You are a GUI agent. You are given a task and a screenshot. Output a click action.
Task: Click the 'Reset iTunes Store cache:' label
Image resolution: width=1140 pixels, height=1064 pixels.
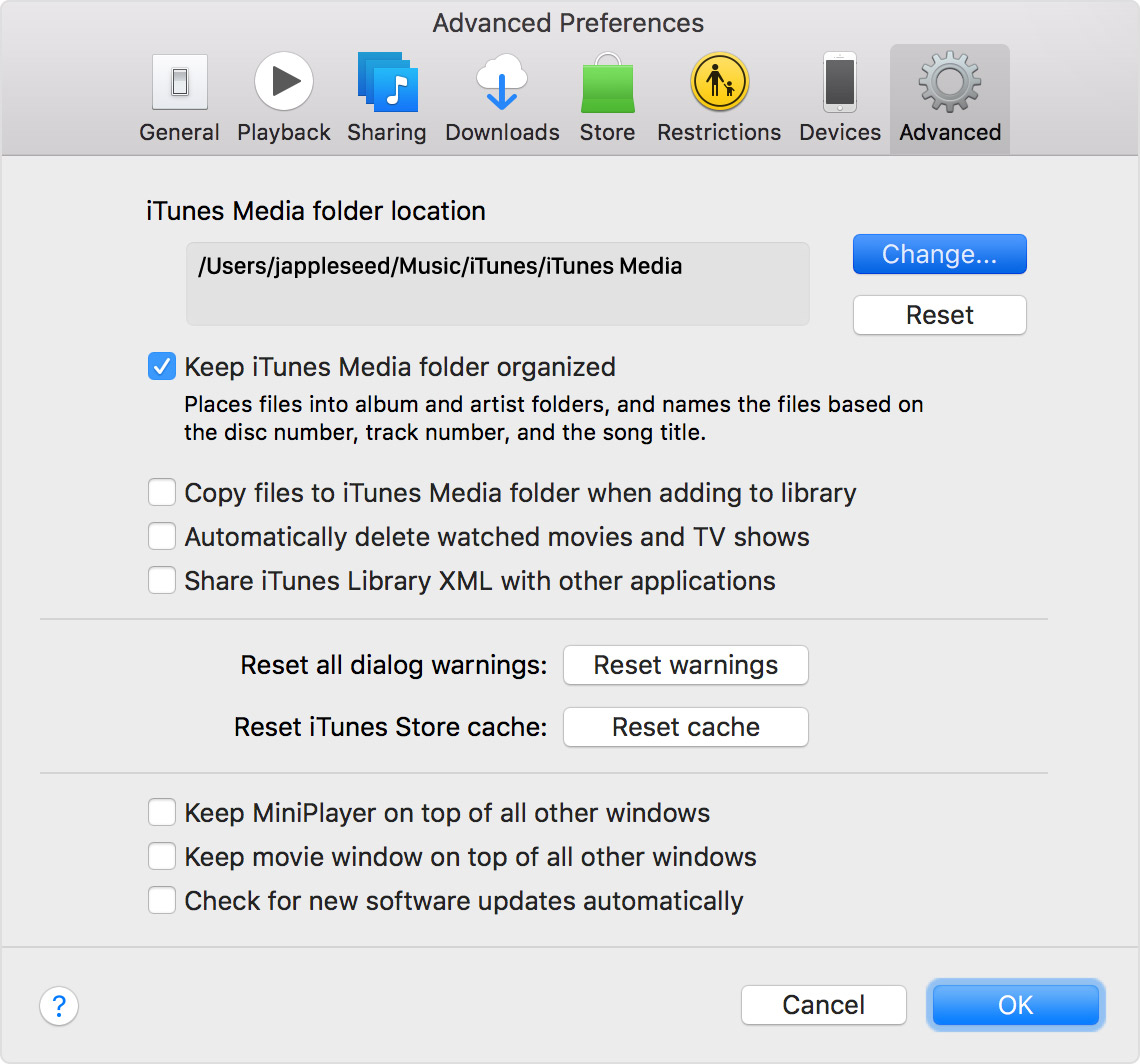390,727
